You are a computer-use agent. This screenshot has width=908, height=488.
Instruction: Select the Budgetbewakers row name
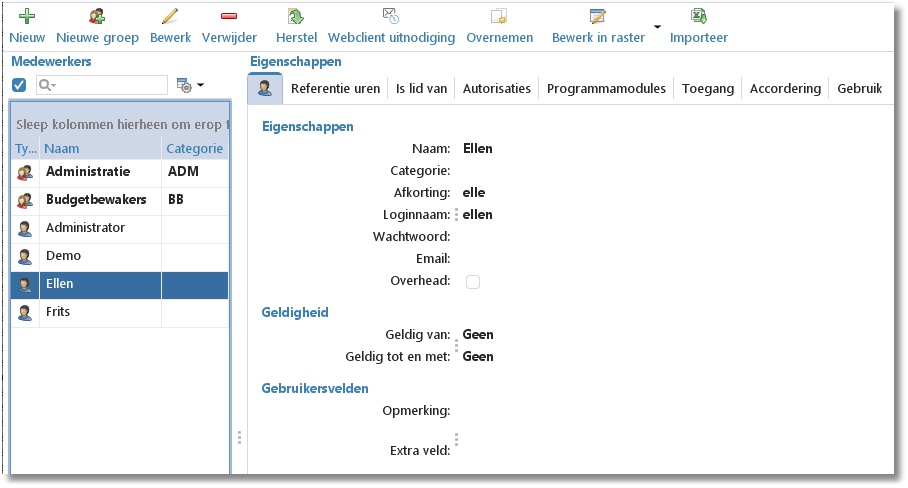click(96, 200)
